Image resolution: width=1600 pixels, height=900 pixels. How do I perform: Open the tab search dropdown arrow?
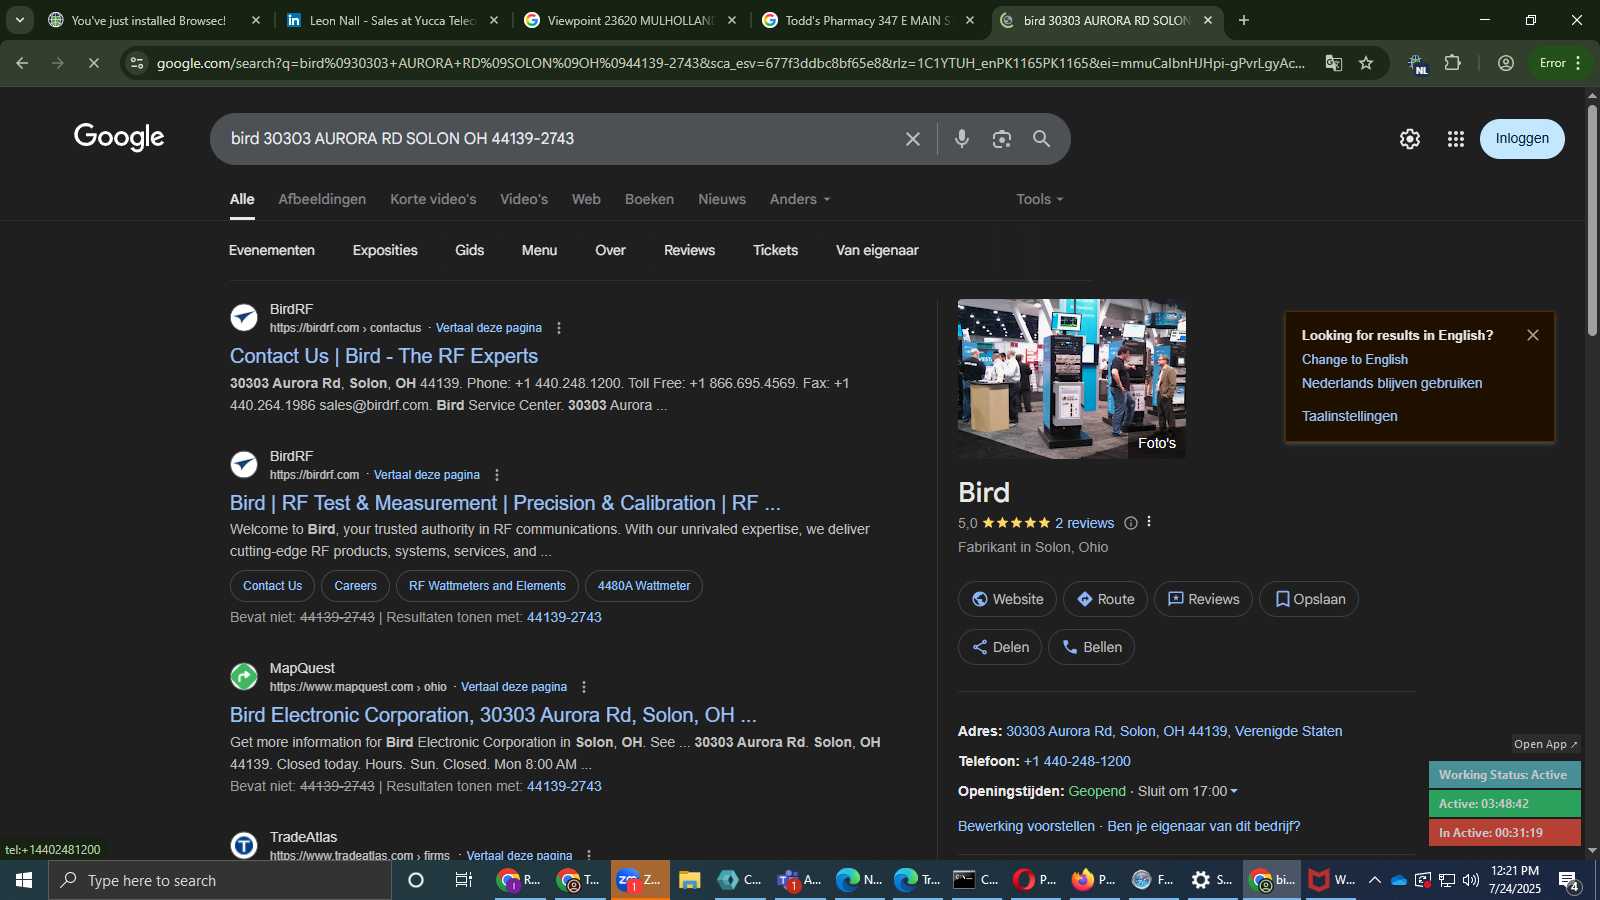pos(19,20)
